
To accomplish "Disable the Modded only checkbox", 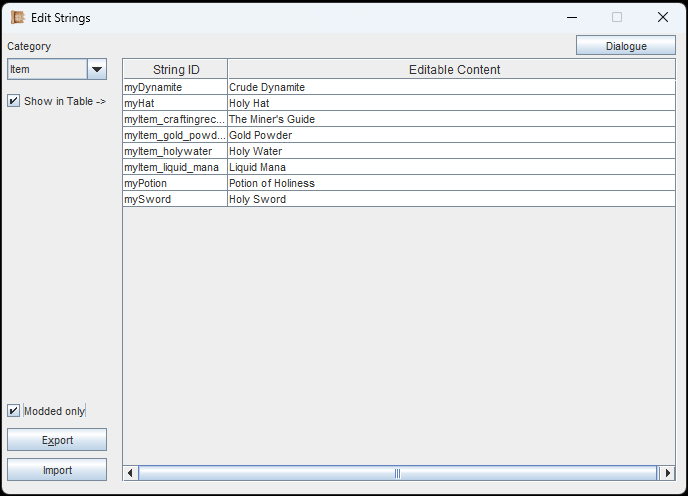I will 14,411.
